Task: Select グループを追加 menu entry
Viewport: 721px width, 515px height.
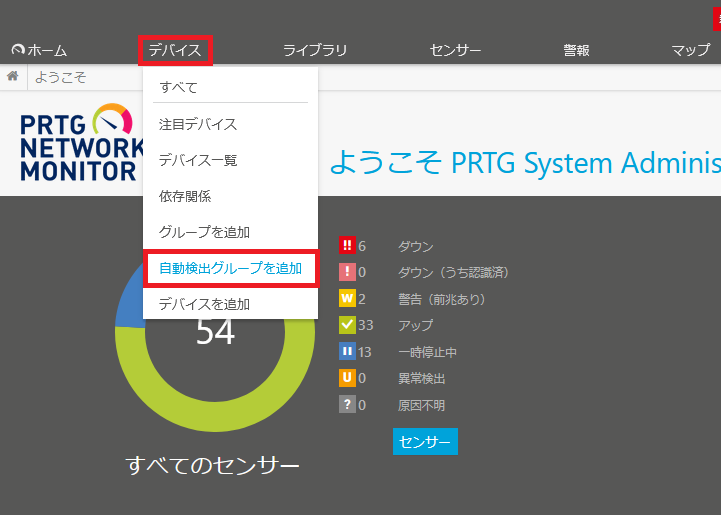Action: (x=230, y=232)
